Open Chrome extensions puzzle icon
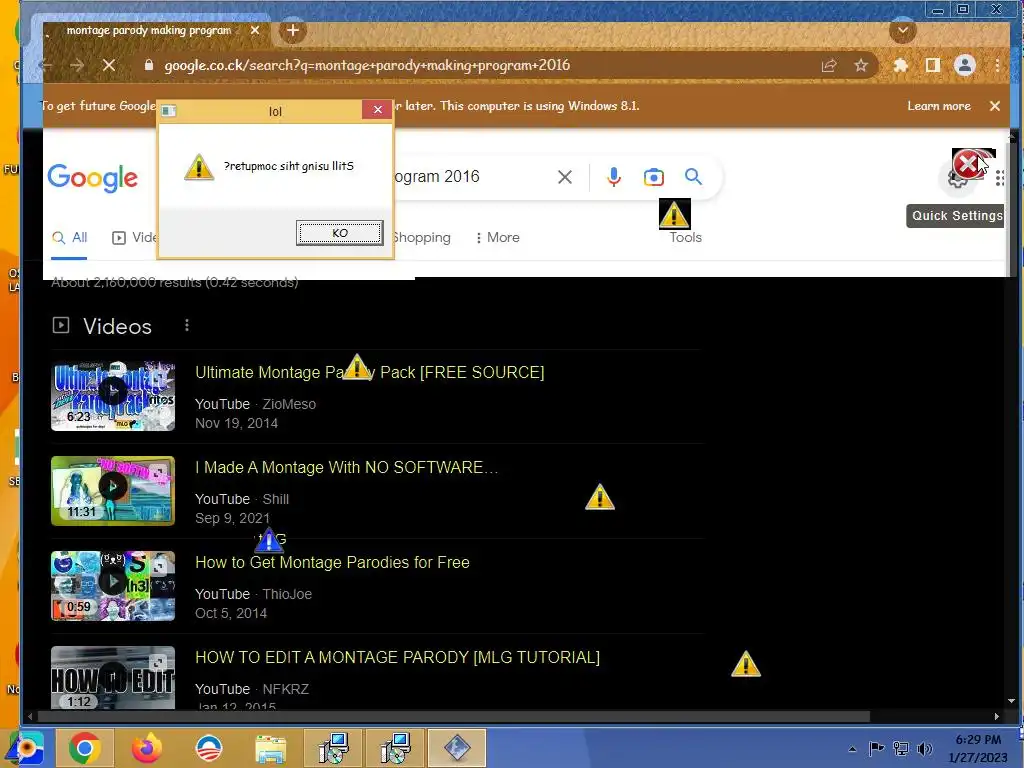 [901, 65]
